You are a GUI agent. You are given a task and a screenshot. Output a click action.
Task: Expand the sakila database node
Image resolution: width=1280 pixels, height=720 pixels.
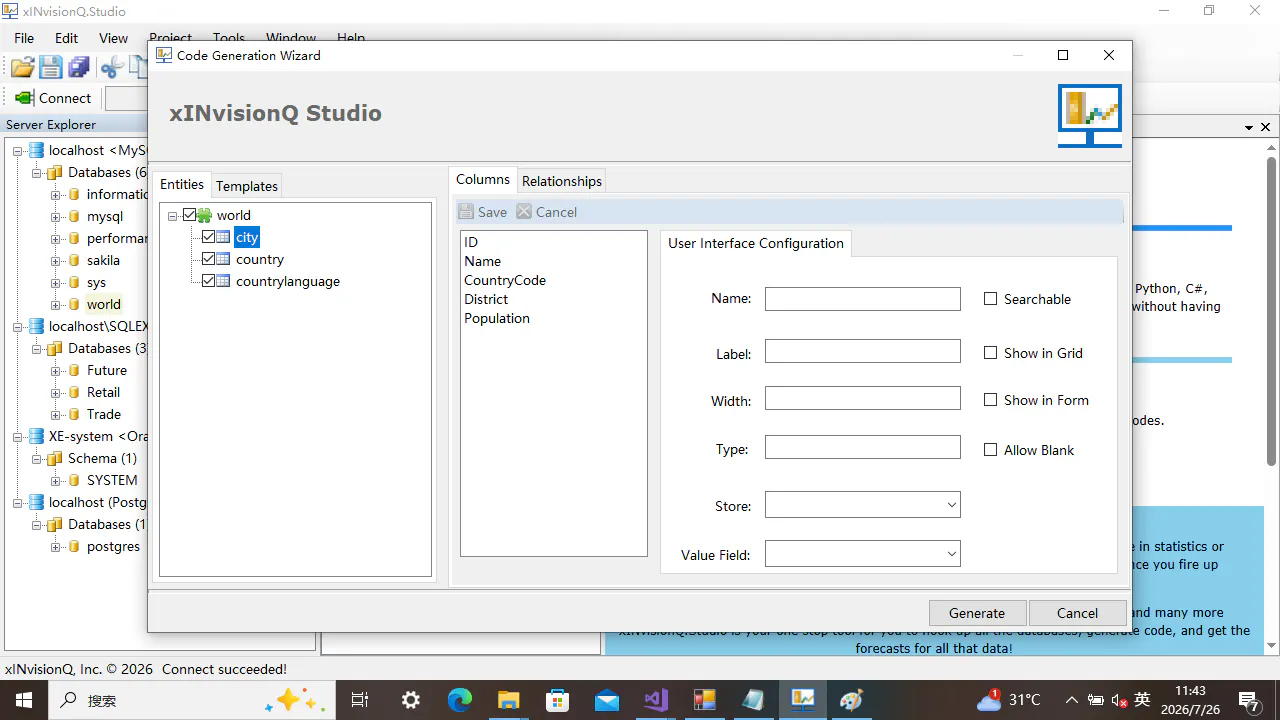coord(56,260)
